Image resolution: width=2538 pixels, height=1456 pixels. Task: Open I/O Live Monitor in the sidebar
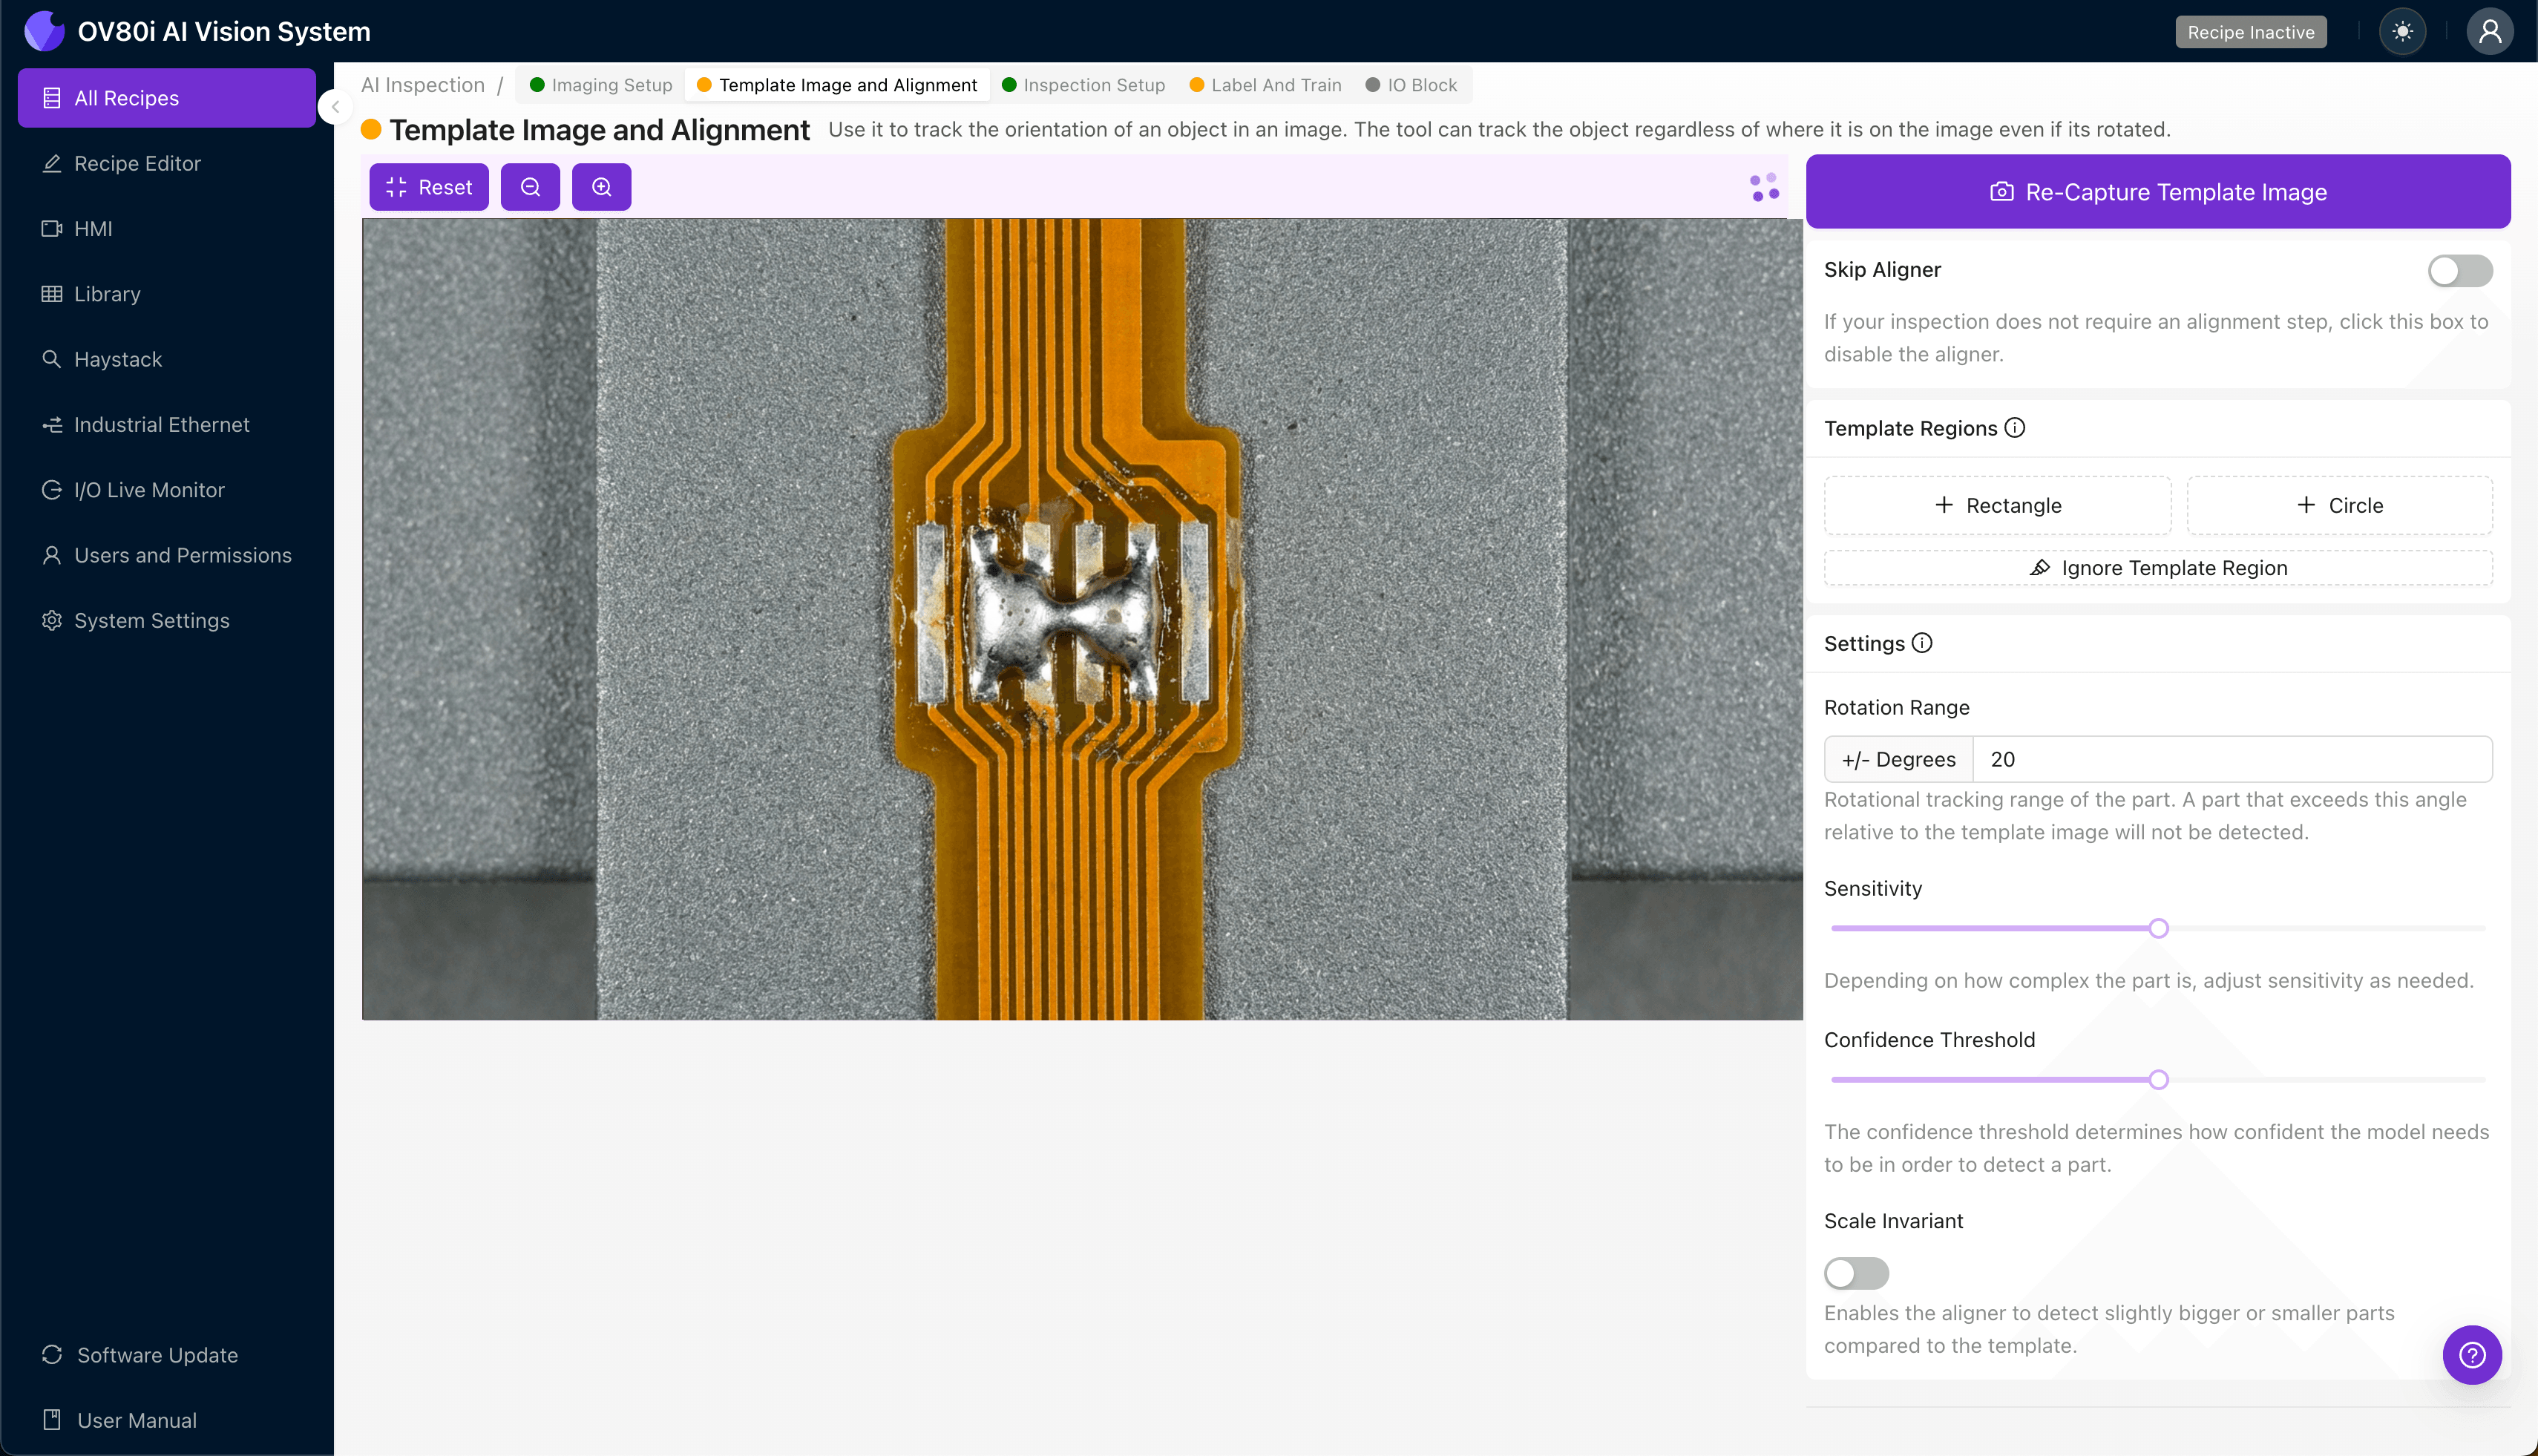(x=149, y=490)
